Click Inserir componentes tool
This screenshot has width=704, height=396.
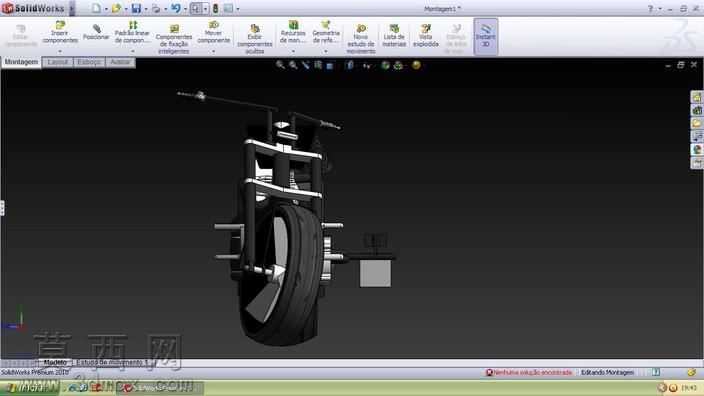coord(60,32)
